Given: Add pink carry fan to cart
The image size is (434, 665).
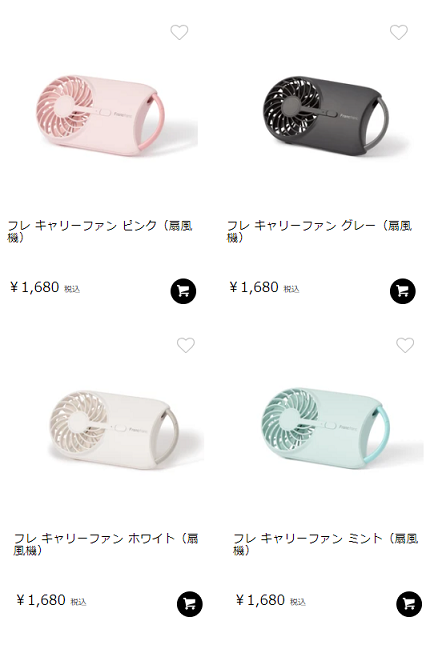Looking at the screenshot, I should [183, 291].
